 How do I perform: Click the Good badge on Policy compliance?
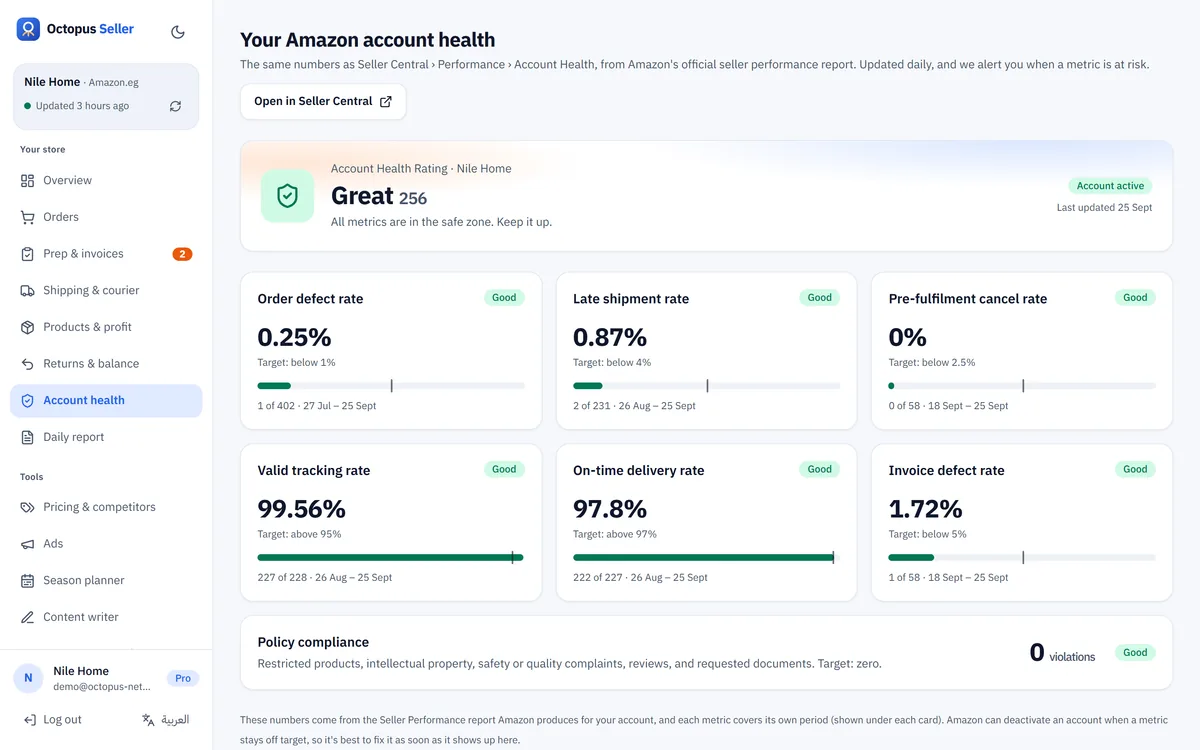coord(1135,652)
